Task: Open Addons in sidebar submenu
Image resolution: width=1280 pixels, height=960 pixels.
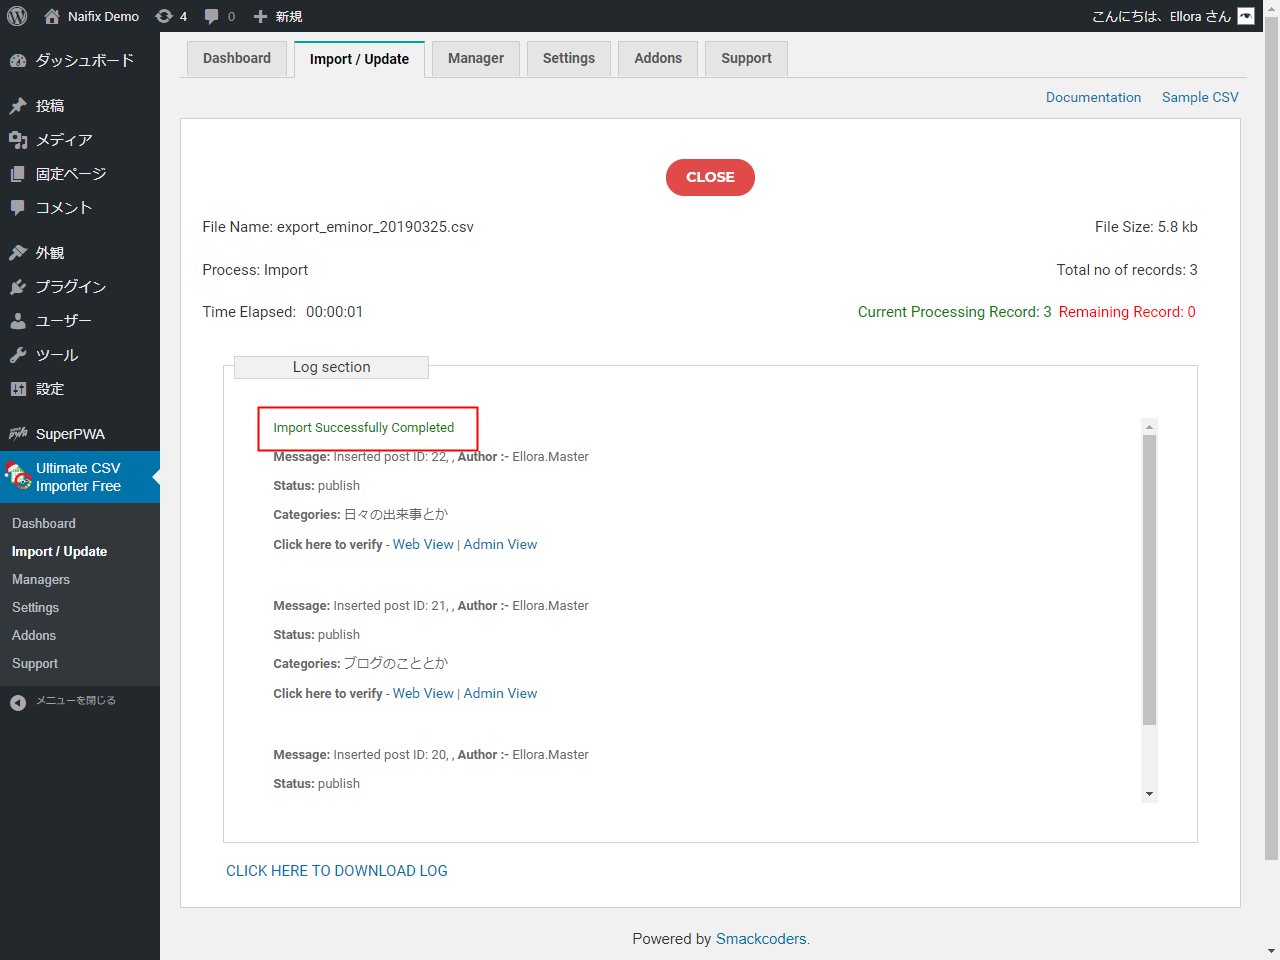Action: pos(34,635)
